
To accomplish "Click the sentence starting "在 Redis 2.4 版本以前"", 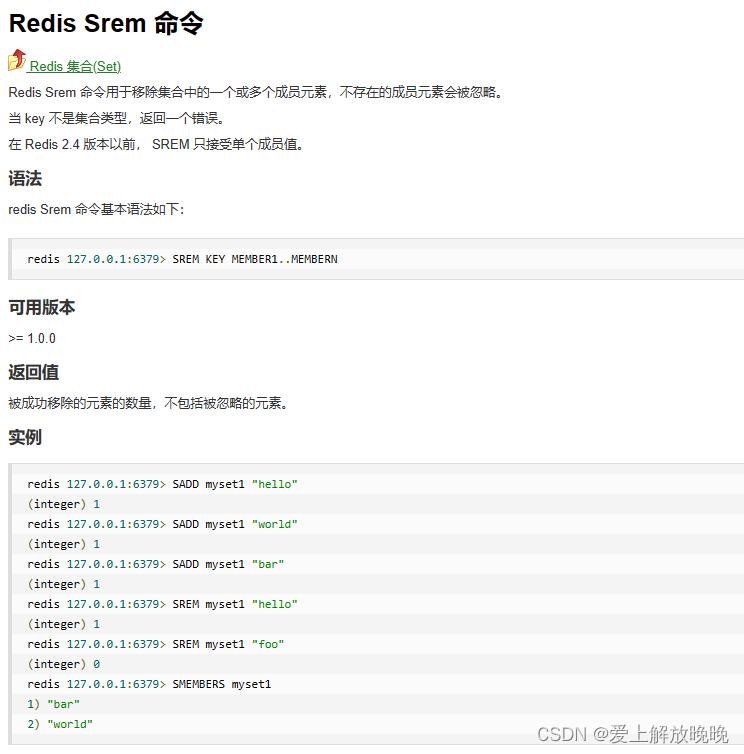I will 156,144.
